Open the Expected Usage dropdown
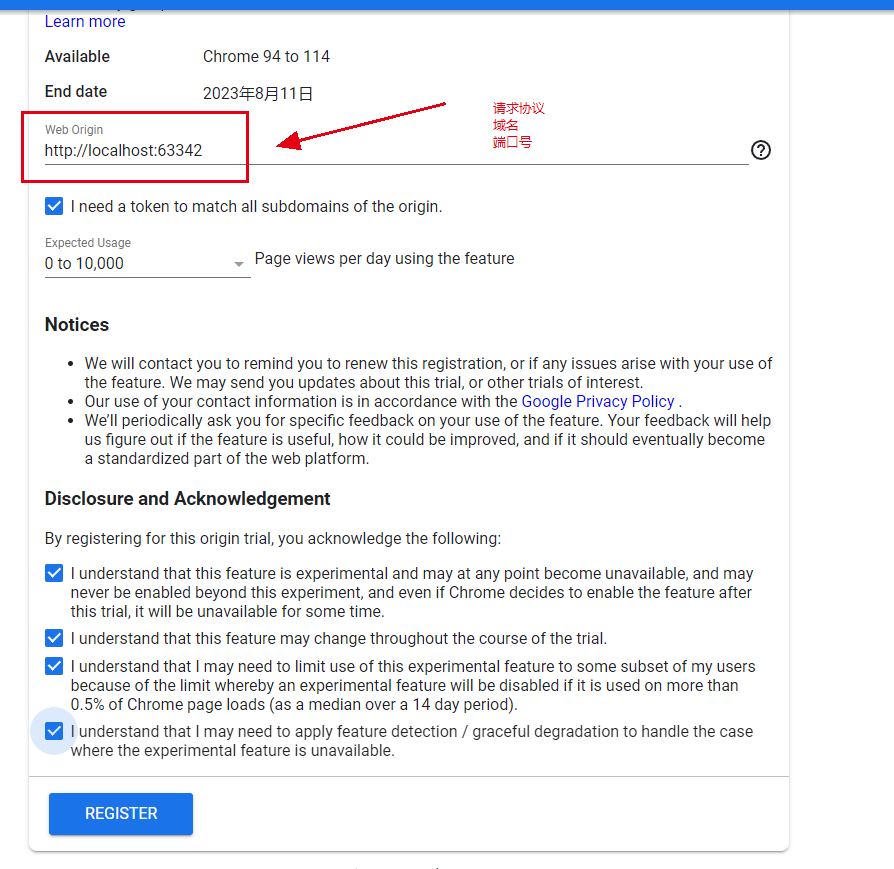This screenshot has height=869, width=894. [x=147, y=264]
